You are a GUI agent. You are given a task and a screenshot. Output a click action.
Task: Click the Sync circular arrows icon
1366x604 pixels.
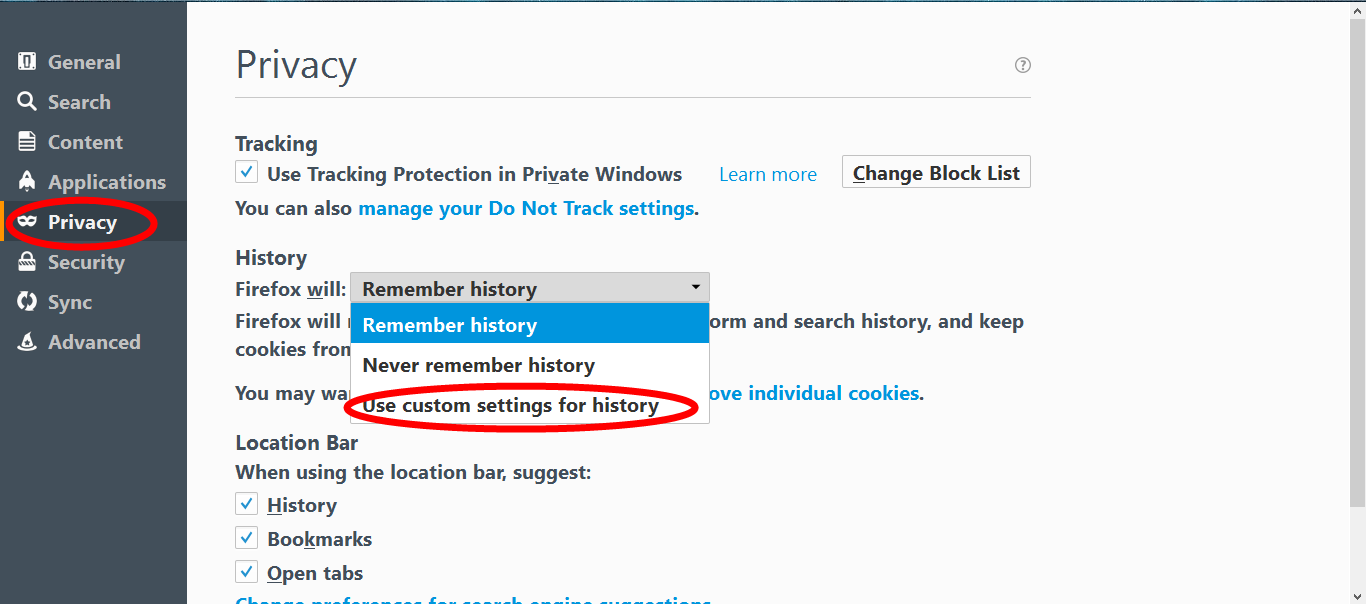(27, 302)
